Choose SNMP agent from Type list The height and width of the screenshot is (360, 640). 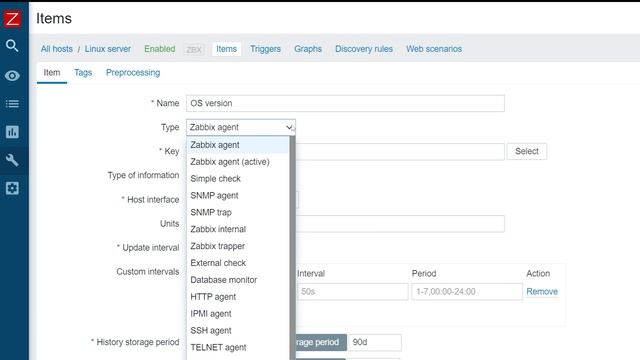[x=238, y=196]
